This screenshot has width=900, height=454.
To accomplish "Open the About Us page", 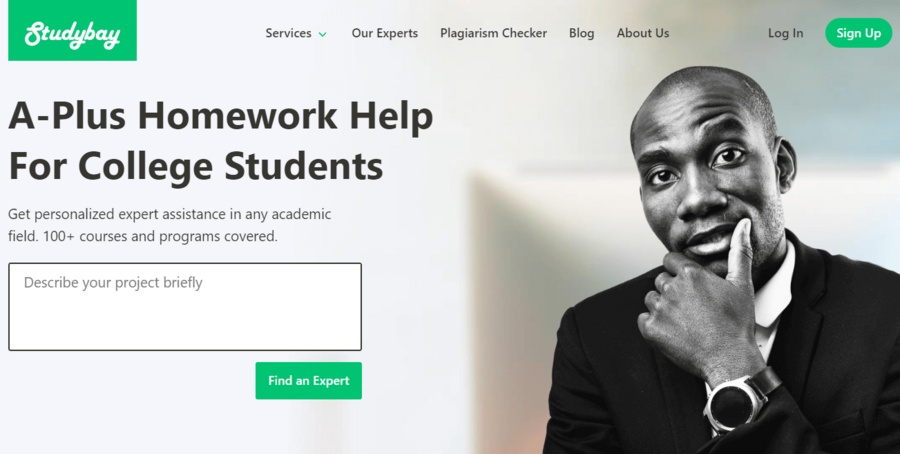I will 643,33.
